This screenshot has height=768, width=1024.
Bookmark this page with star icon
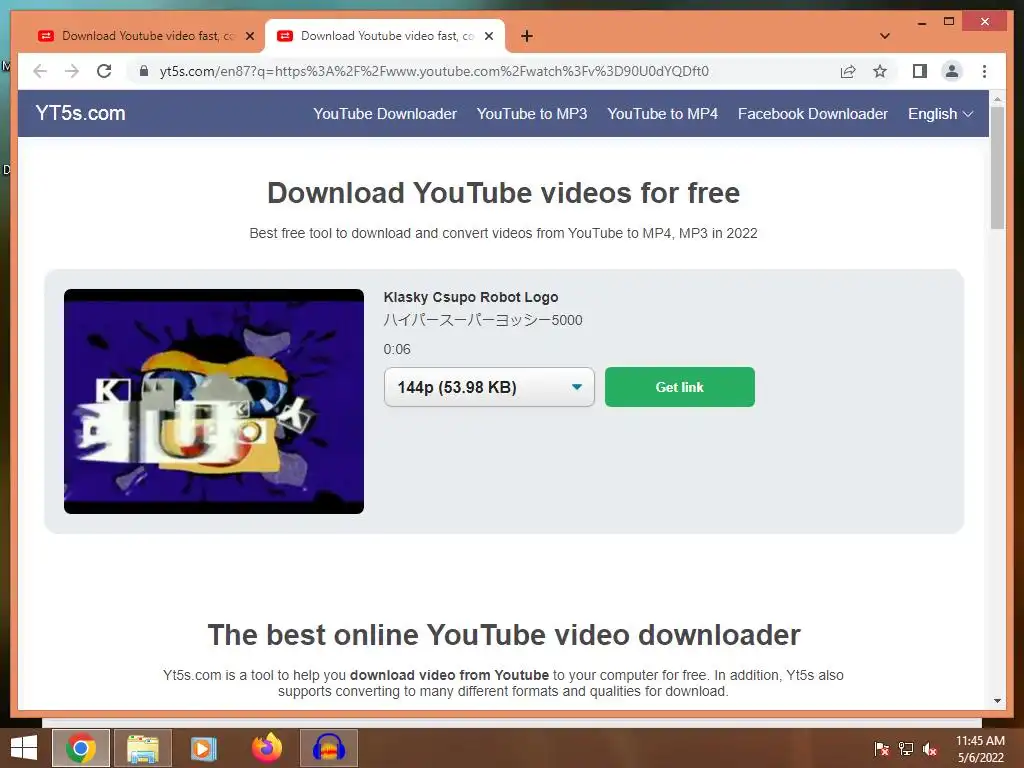[880, 71]
